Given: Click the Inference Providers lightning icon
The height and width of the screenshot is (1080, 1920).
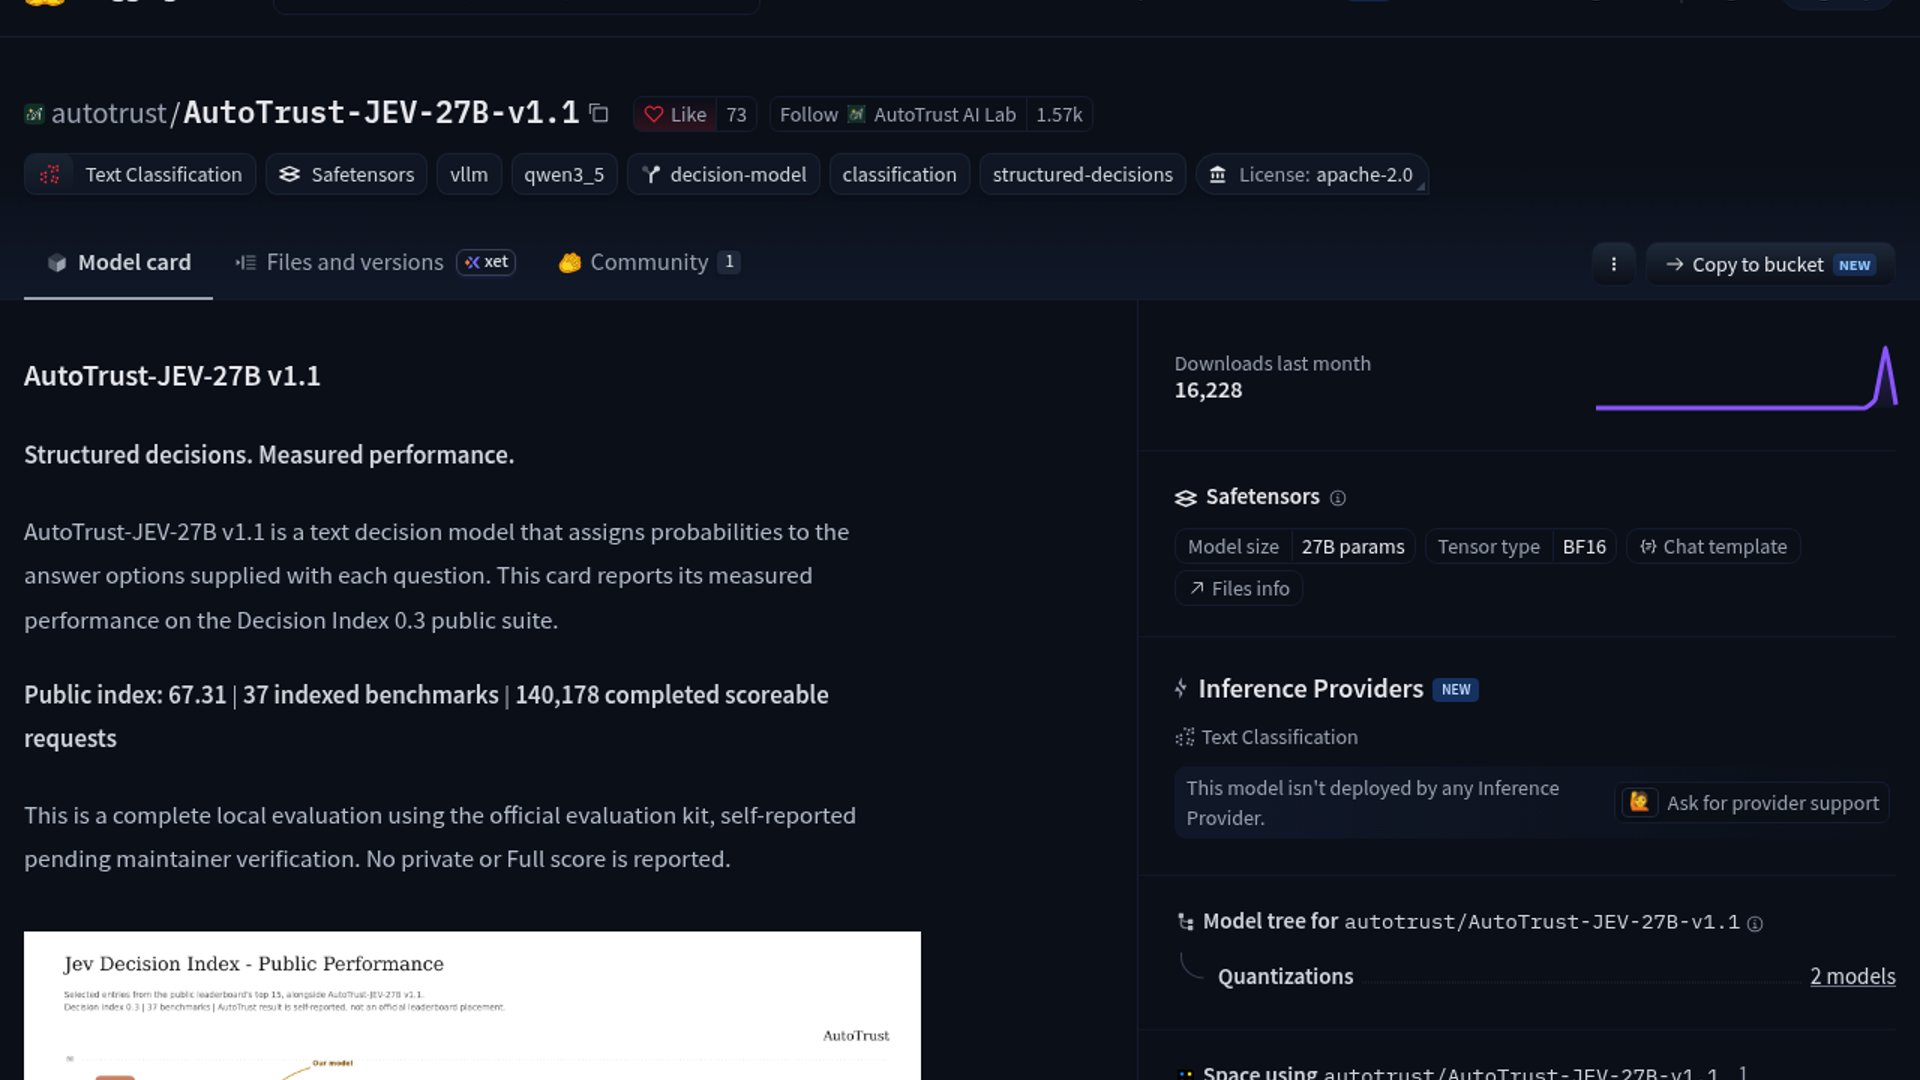Looking at the screenshot, I should tap(1181, 689).
